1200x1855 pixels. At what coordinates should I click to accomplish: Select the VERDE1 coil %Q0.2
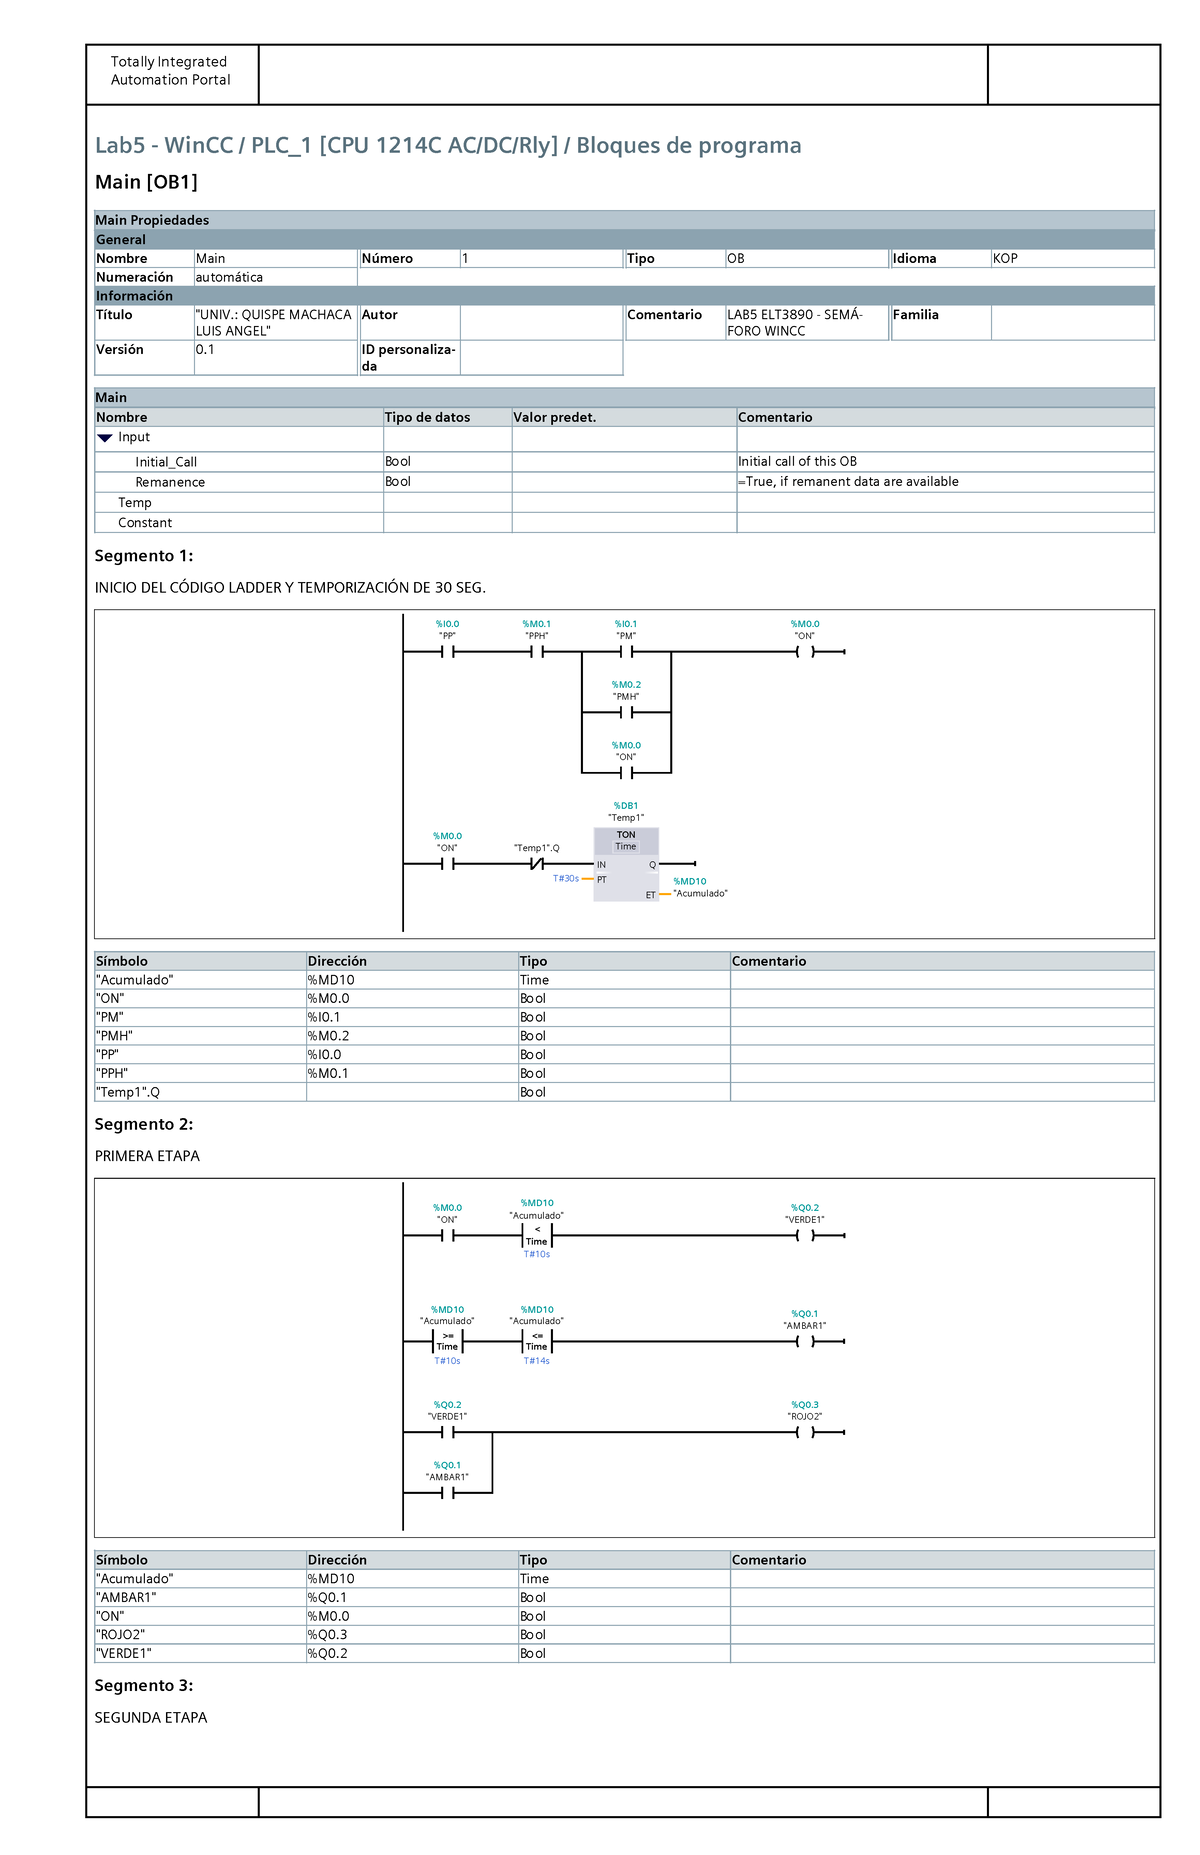point(805,1236)
